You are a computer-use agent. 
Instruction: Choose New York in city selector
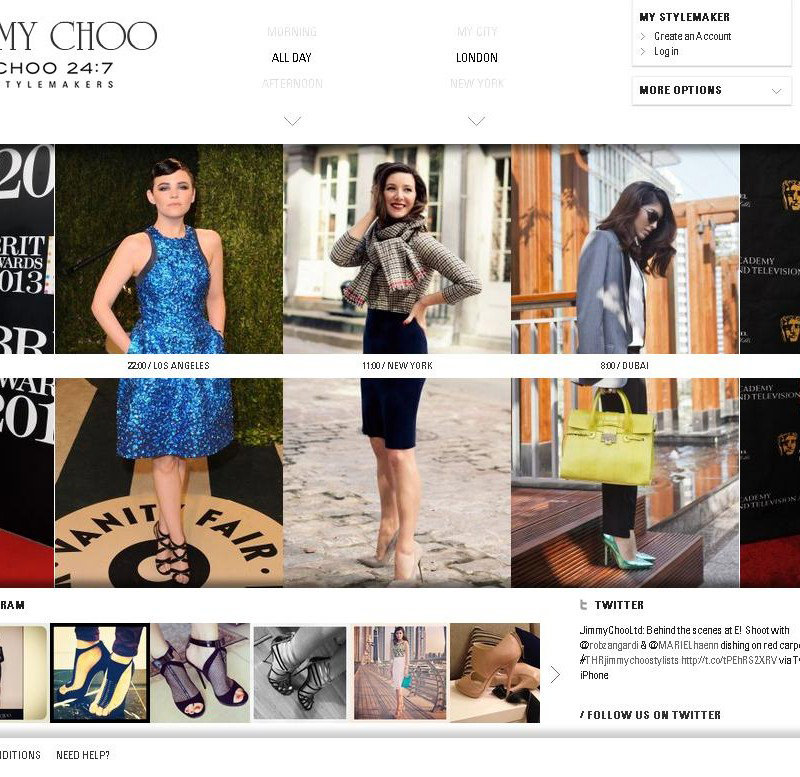477,83
